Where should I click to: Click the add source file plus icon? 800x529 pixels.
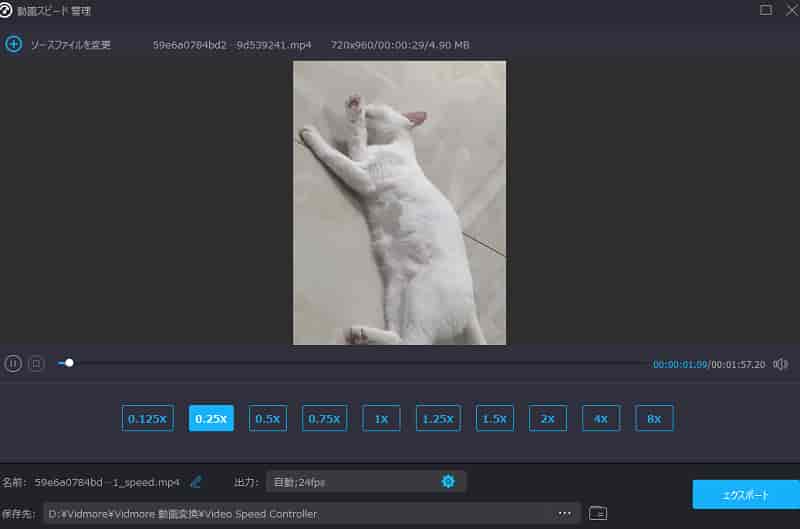click(x=13, y=44)
